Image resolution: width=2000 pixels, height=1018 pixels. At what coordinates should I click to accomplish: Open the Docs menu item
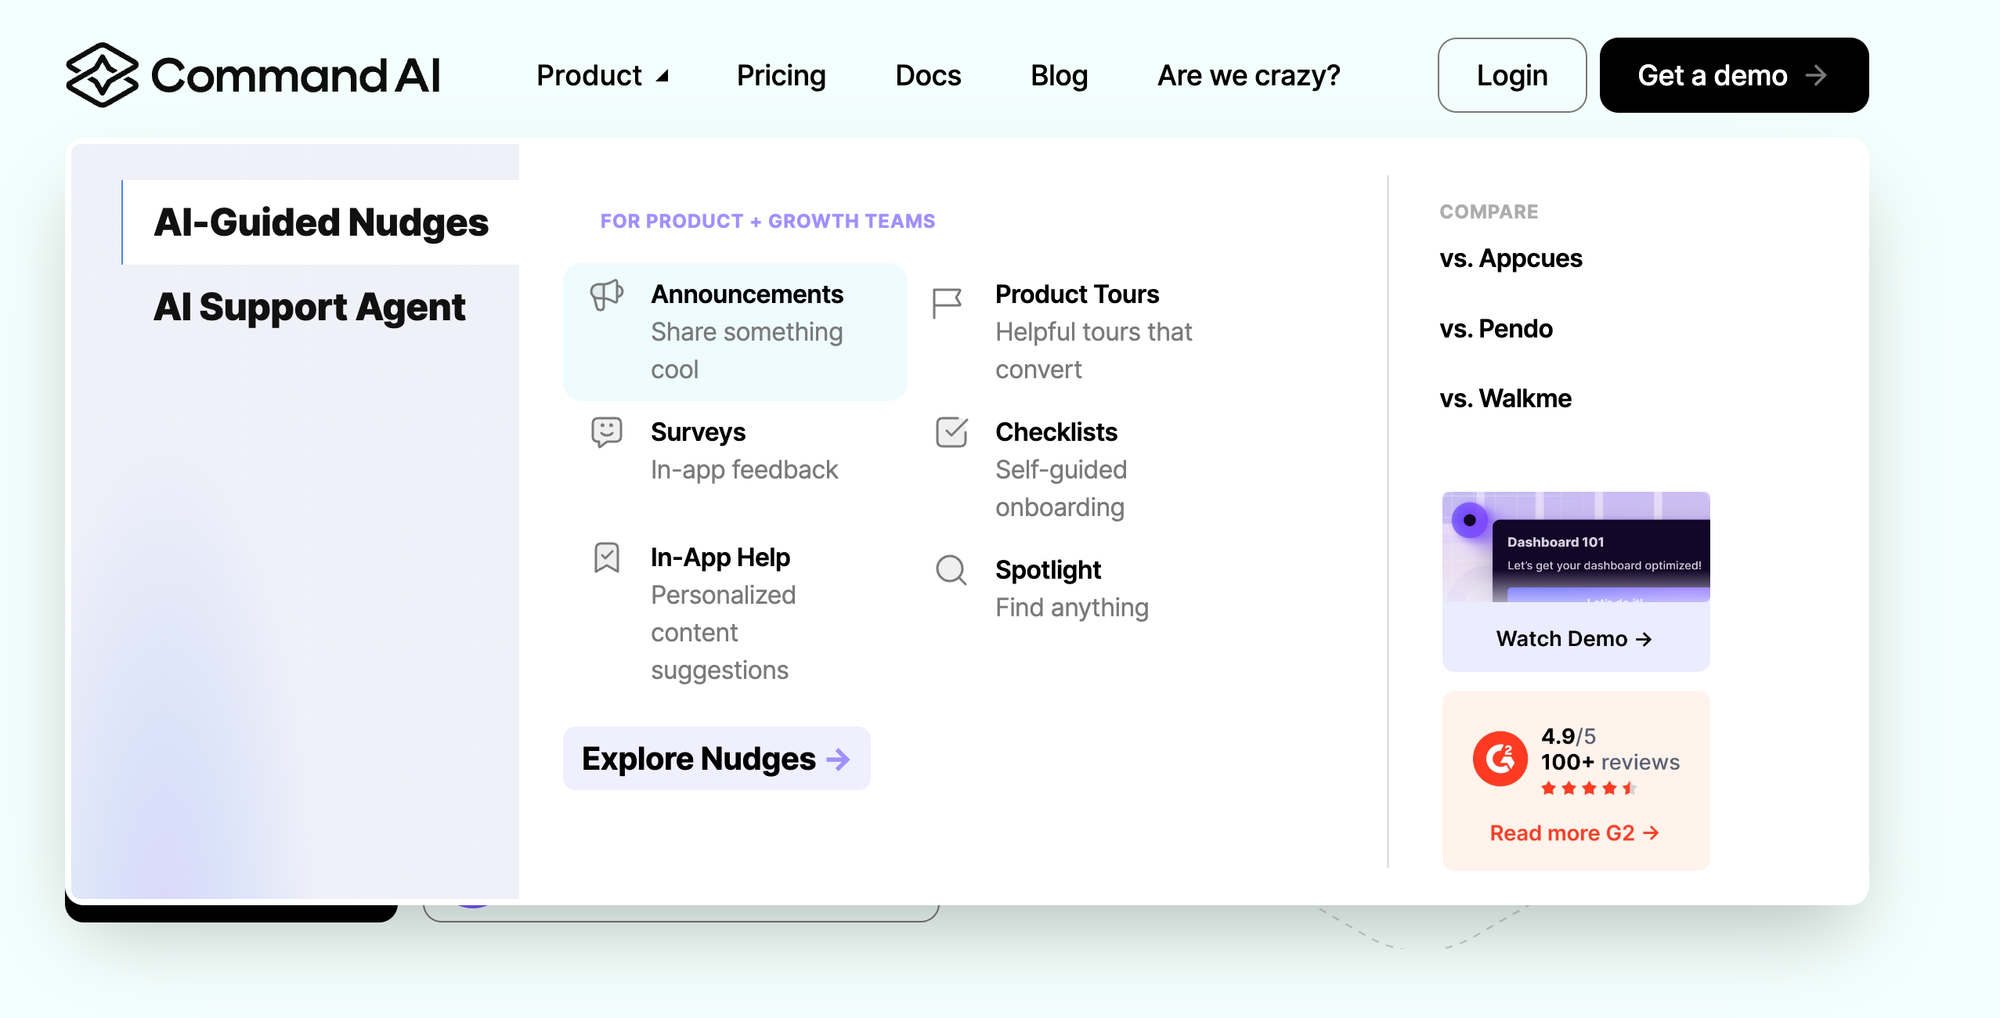coord(928,76)
